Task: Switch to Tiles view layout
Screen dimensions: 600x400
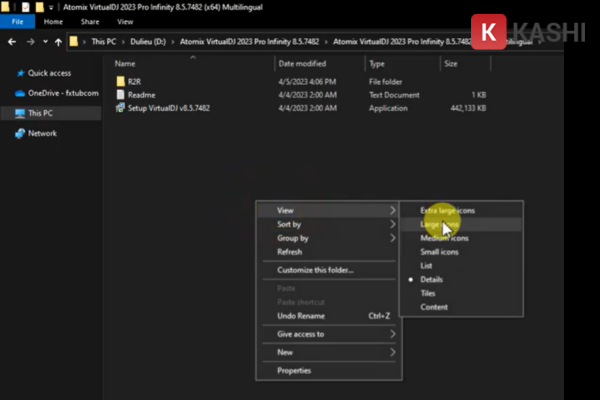Action: point(430,293)
